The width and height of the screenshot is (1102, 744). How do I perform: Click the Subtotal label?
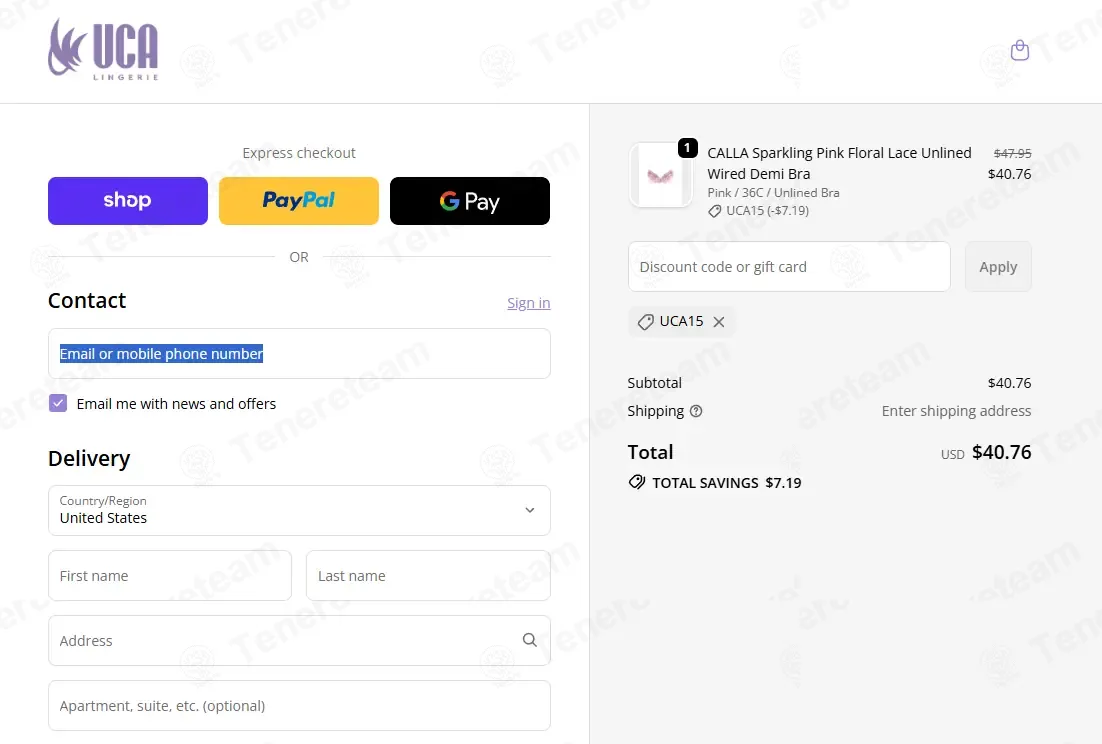click(x=654, y=383)
